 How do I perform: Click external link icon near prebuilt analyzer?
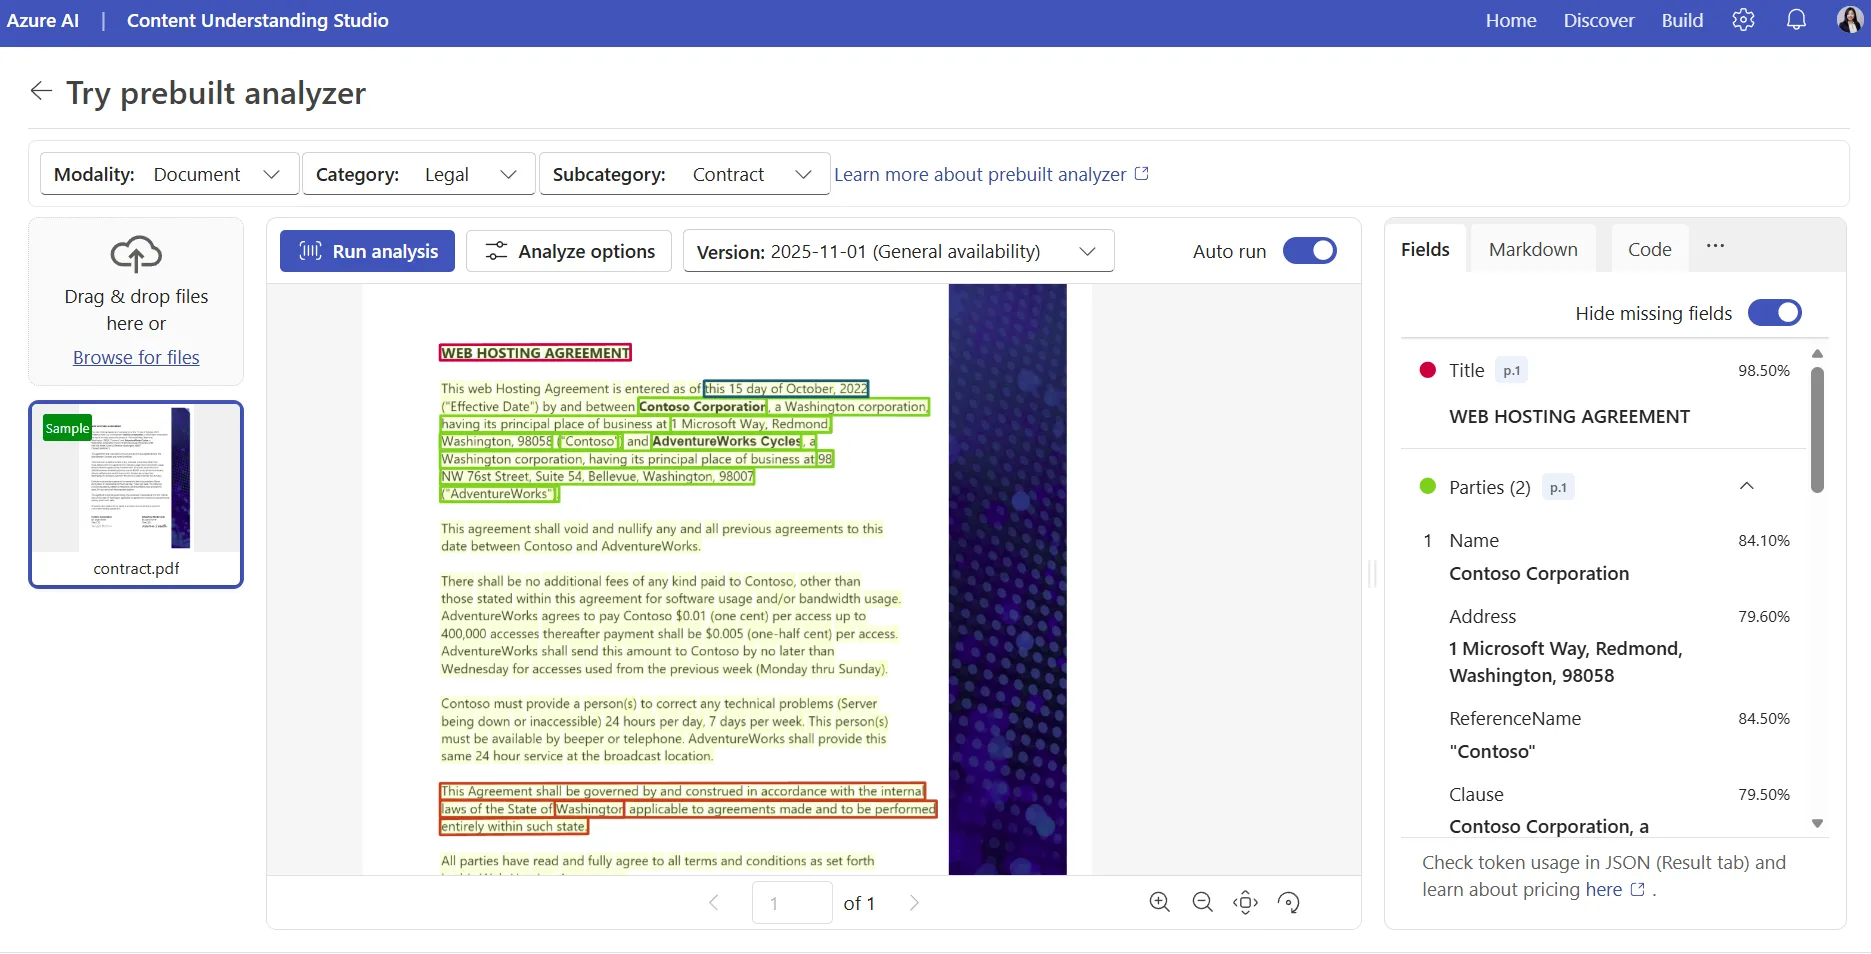[1142, 174]
